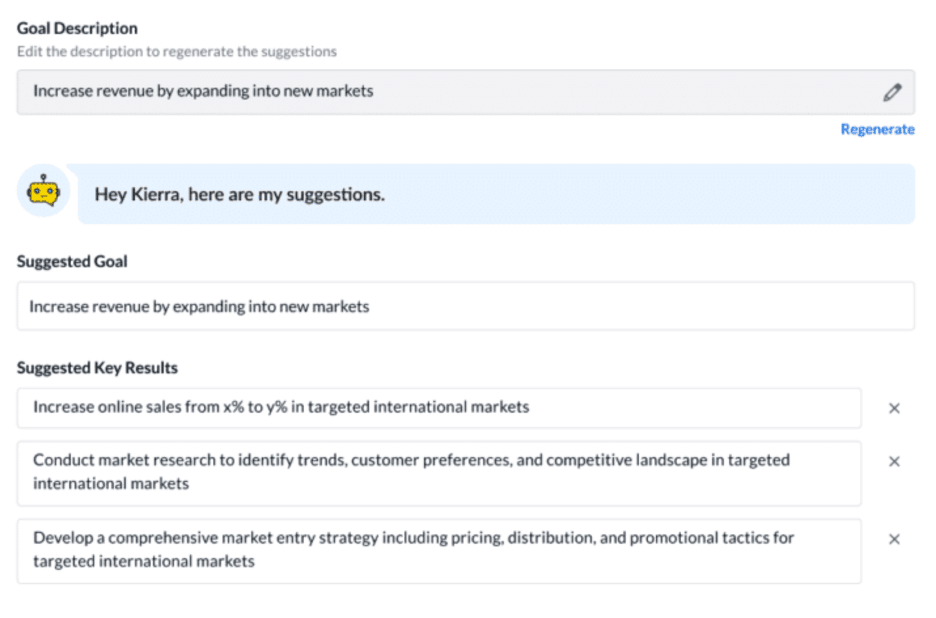Focus the 'Develop a comprehensive market entry strategy' field
This screenshot has height=618, width=936.
tap(438, 550)
